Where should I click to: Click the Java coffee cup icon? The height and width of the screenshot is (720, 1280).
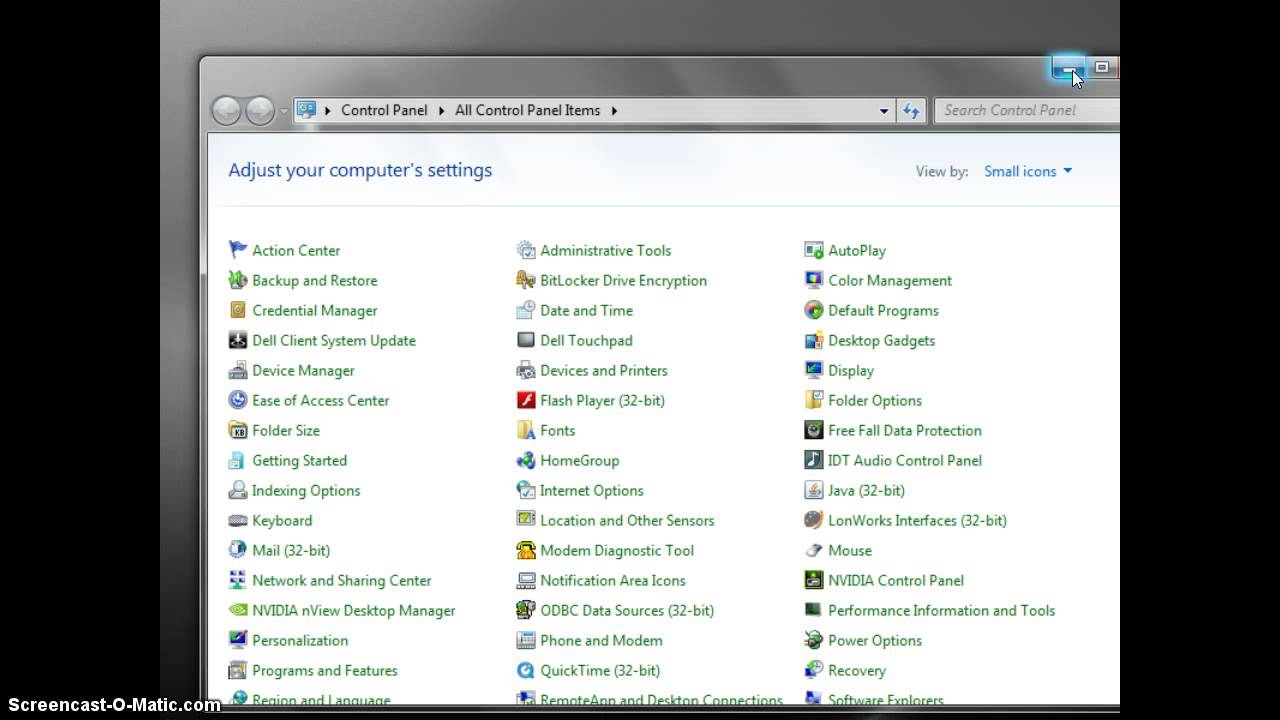[x=813, y=490]
